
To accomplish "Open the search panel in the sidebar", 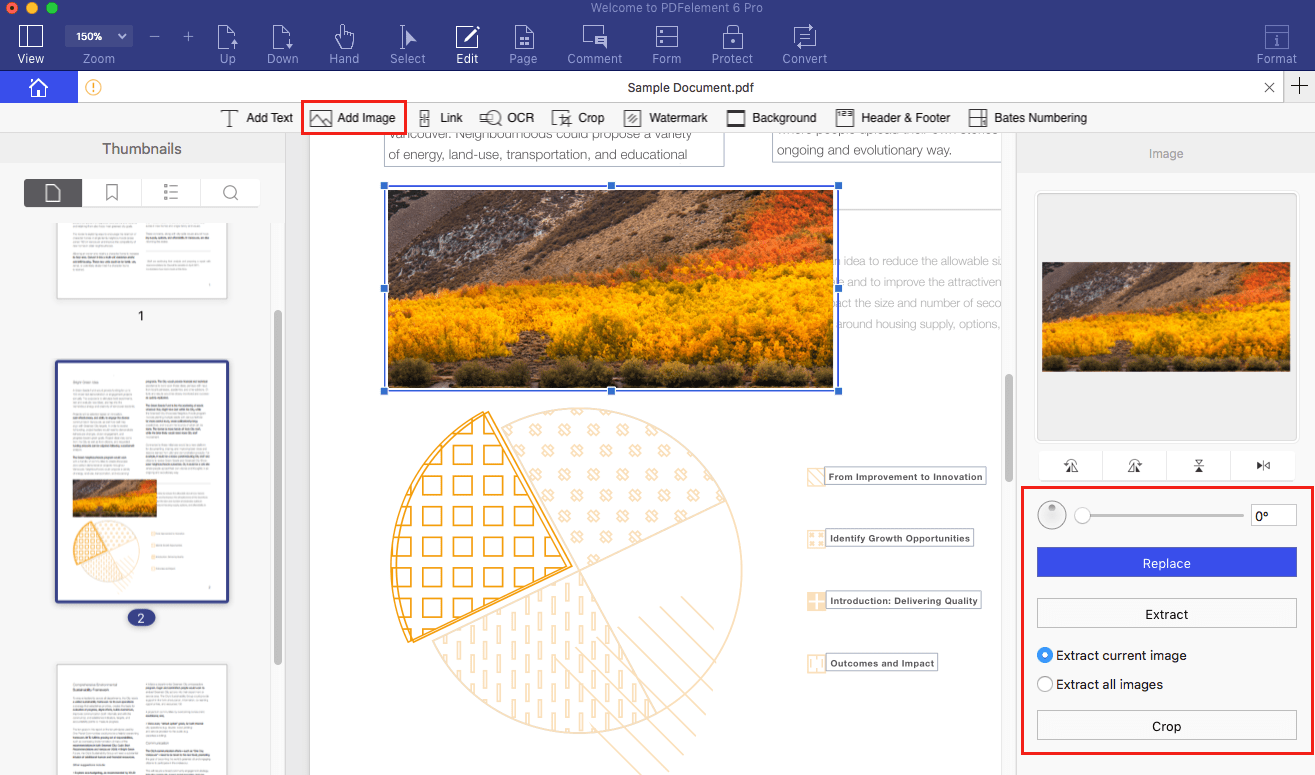I will coord(230,192).
